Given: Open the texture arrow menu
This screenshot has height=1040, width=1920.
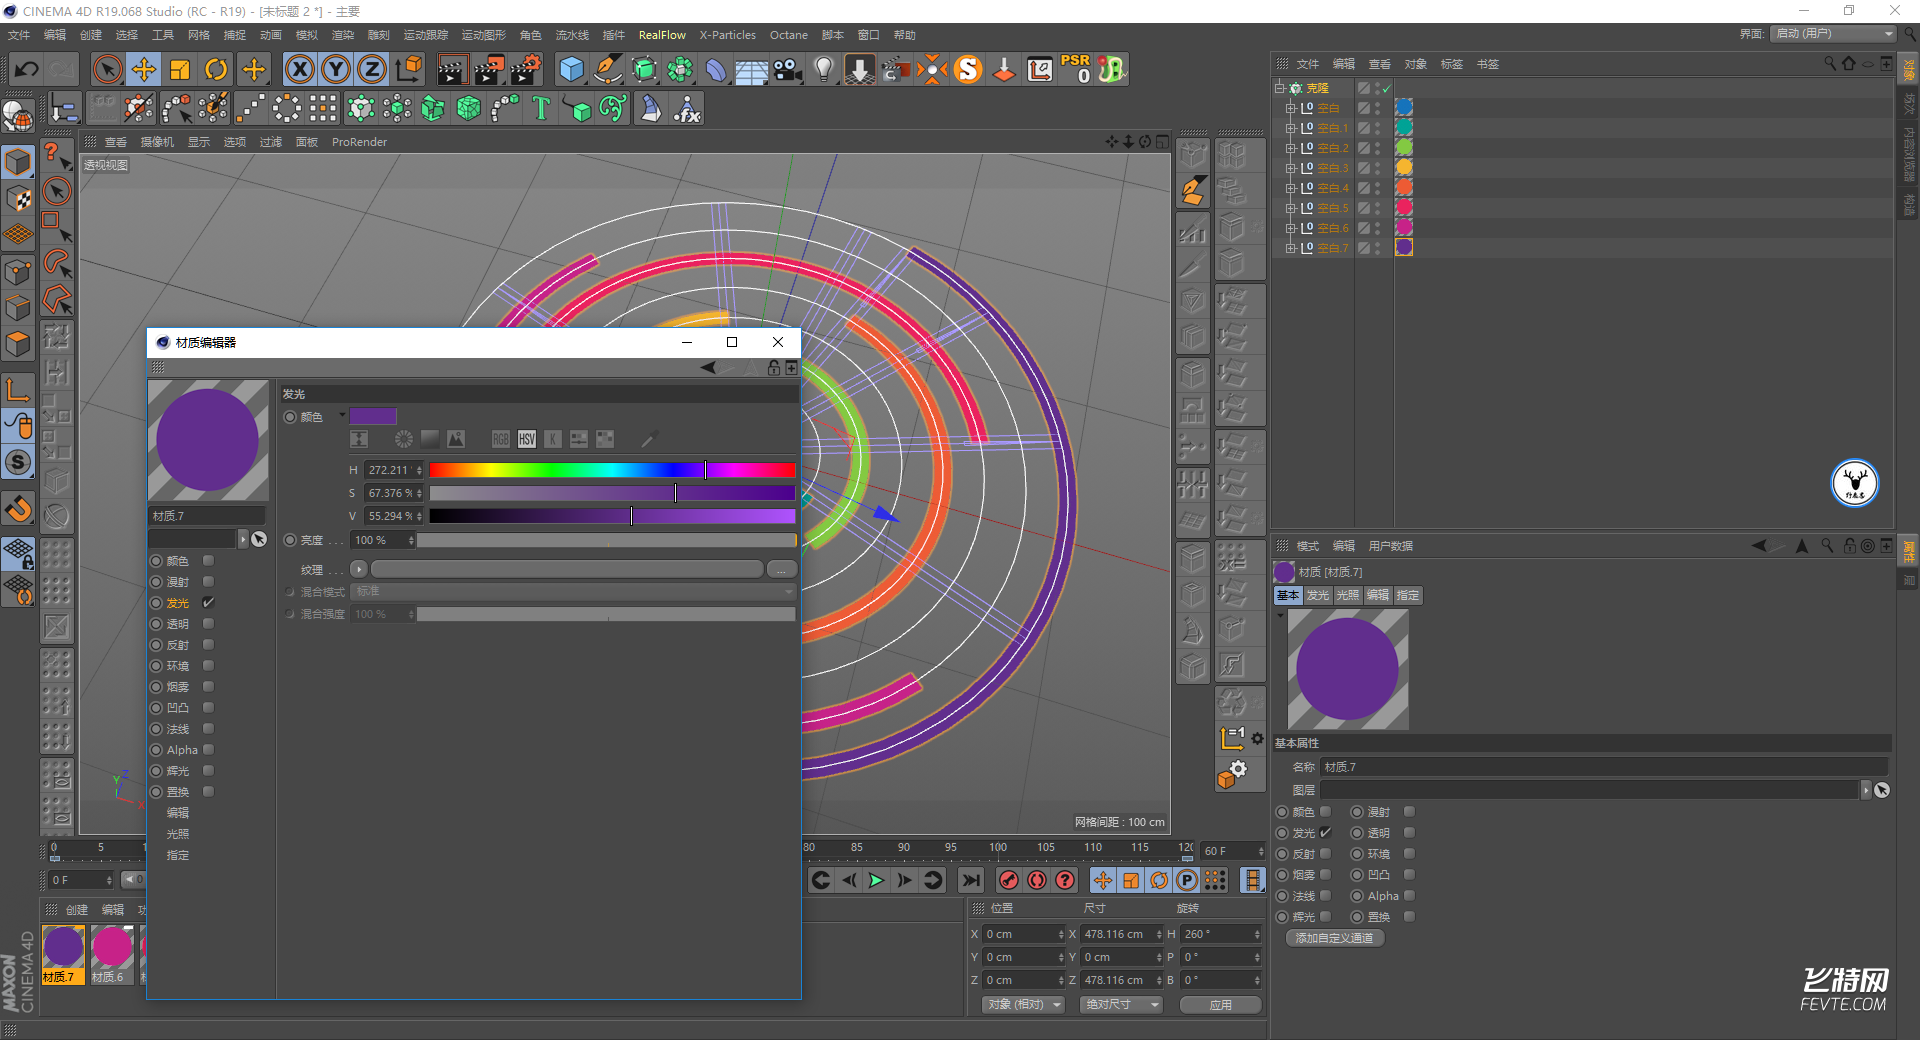Looking at the screenshot, I should (x=359, y=569).
